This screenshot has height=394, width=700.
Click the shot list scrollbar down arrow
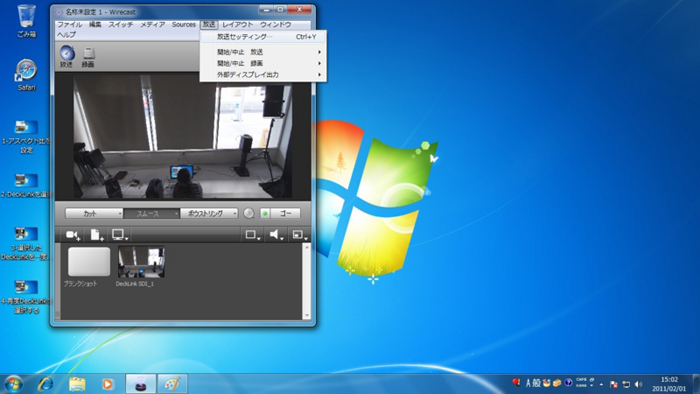pyautogui.click(x=306, y=315)
